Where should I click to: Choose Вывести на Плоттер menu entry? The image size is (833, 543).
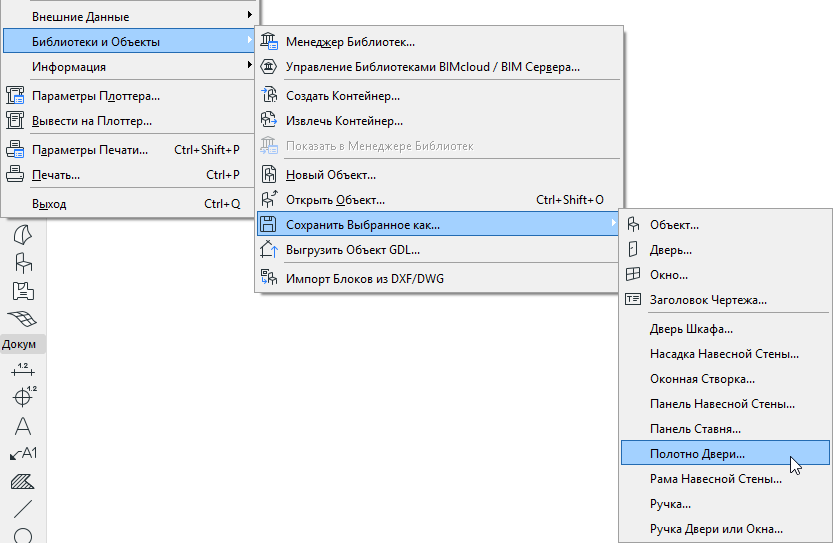(128, 121)
